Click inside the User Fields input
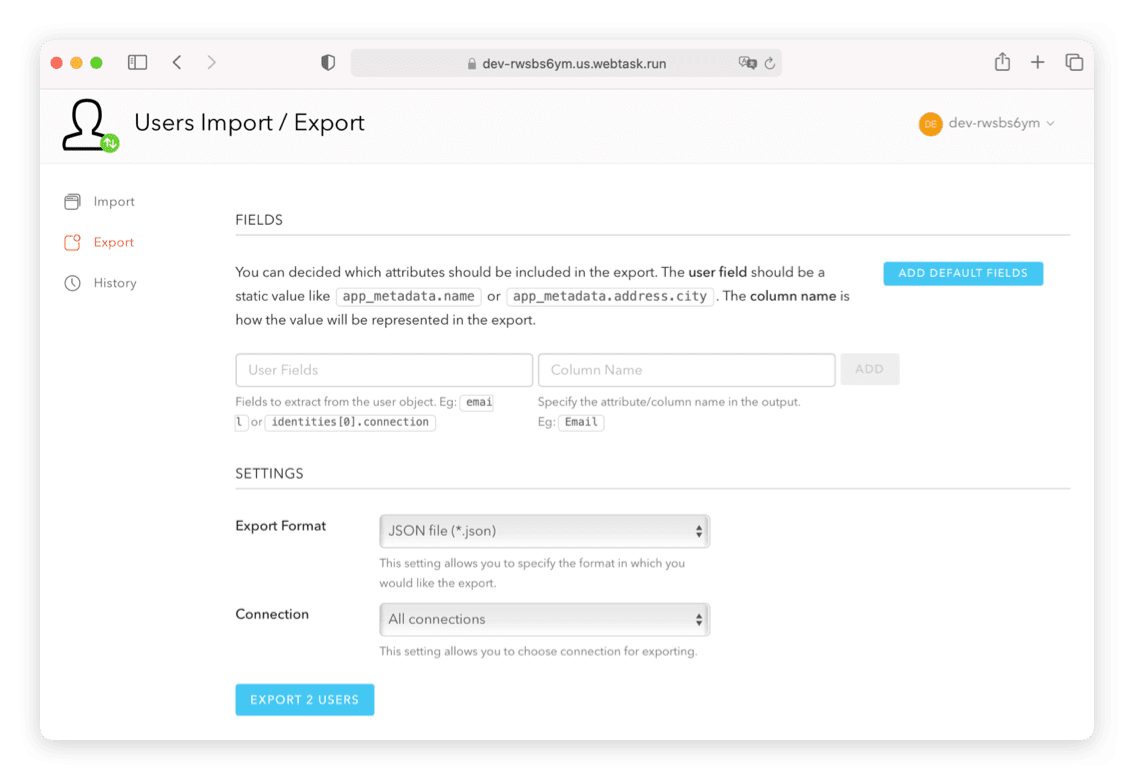Image resolution: width=1134 pixels, height=780 pixels. pos(383,369)
